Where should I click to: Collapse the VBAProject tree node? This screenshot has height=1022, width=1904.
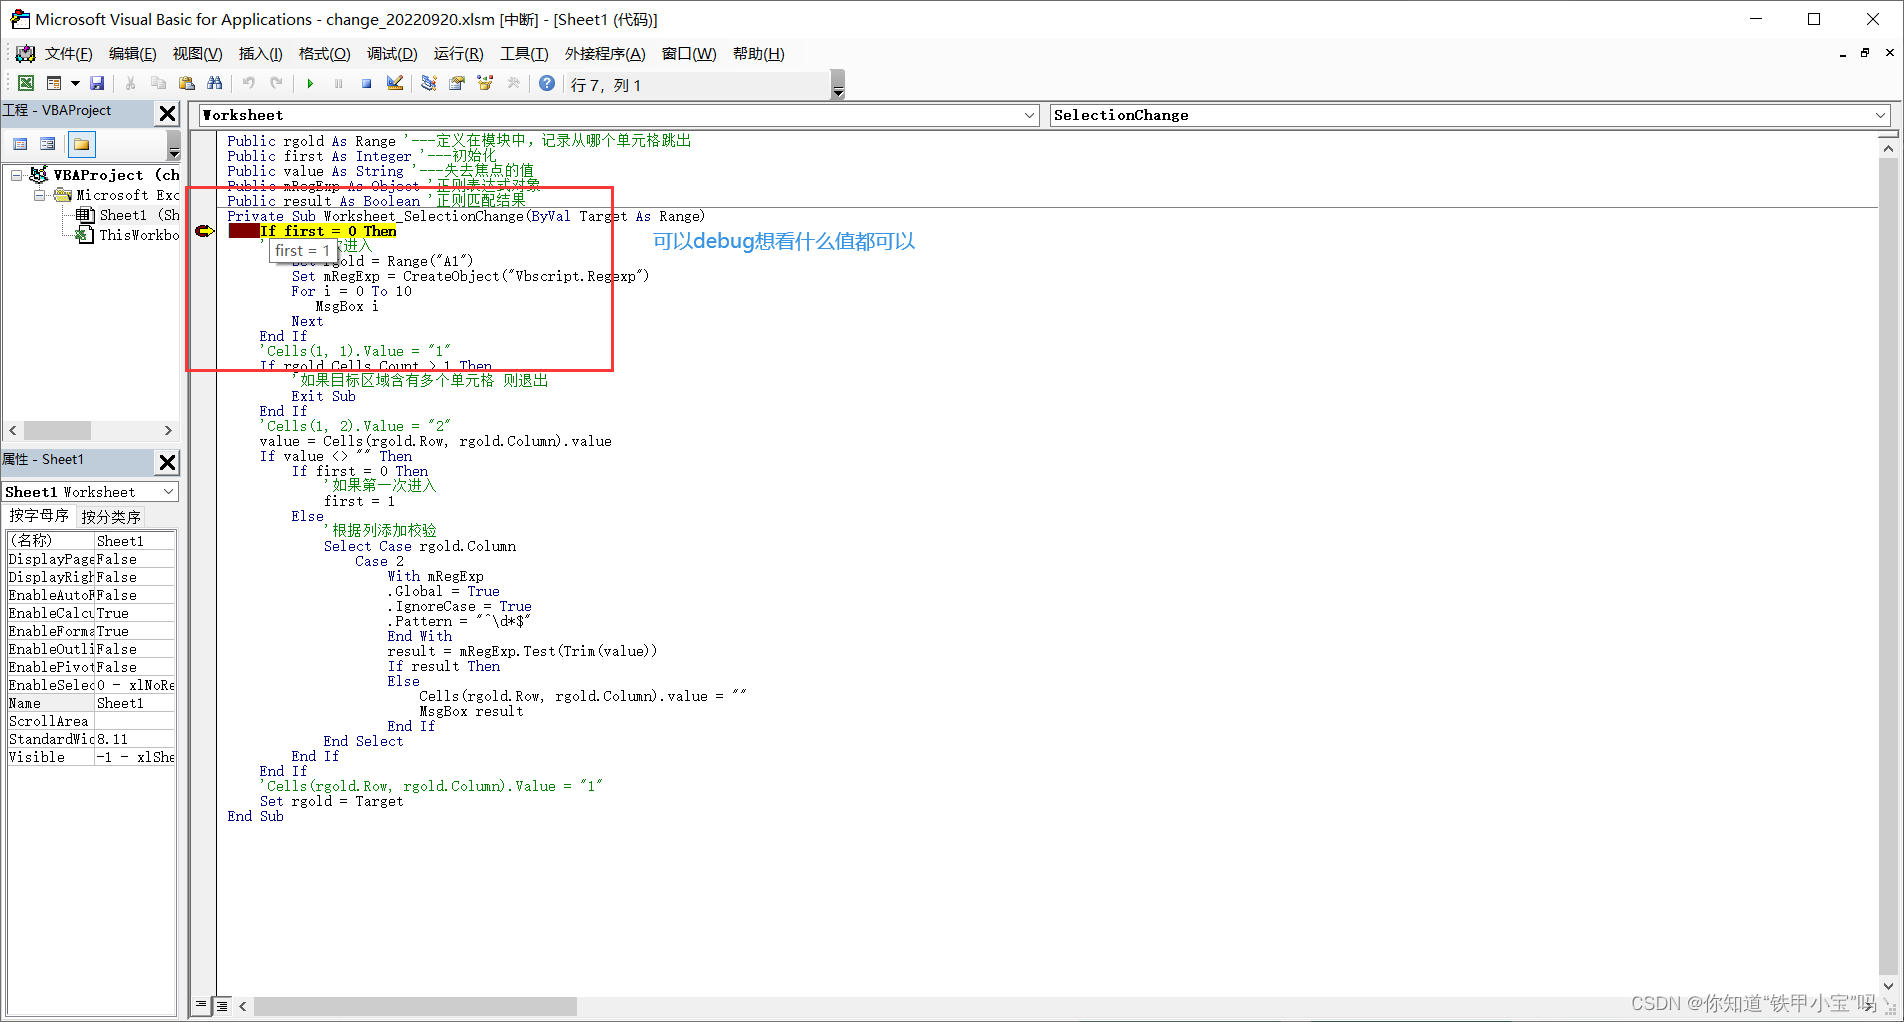(16, 175)
